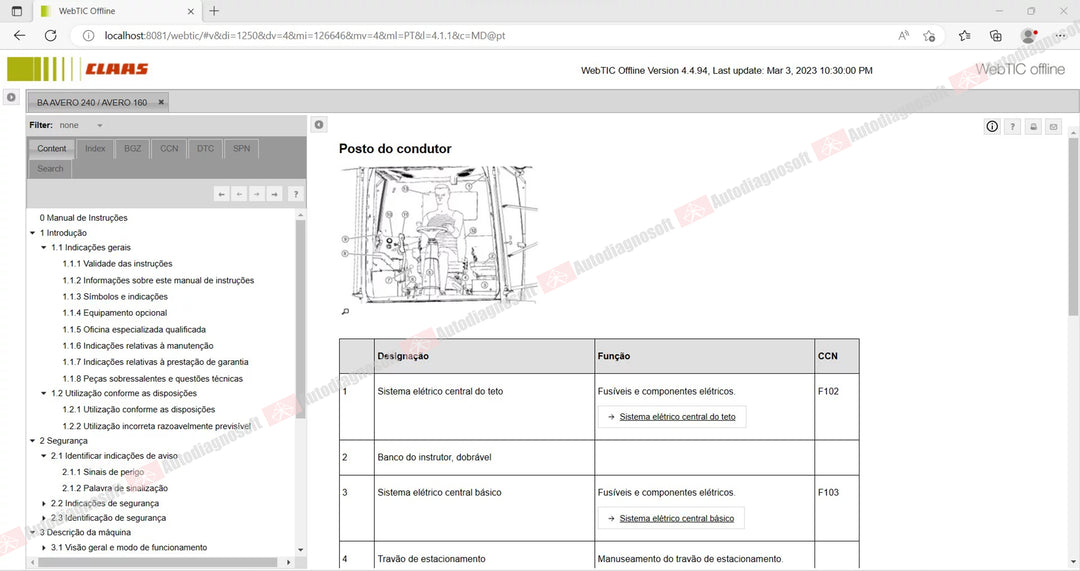The height and width of the screenshot is (571, 1080).
Task: Click the CLAAS logo
Action: 77,69
